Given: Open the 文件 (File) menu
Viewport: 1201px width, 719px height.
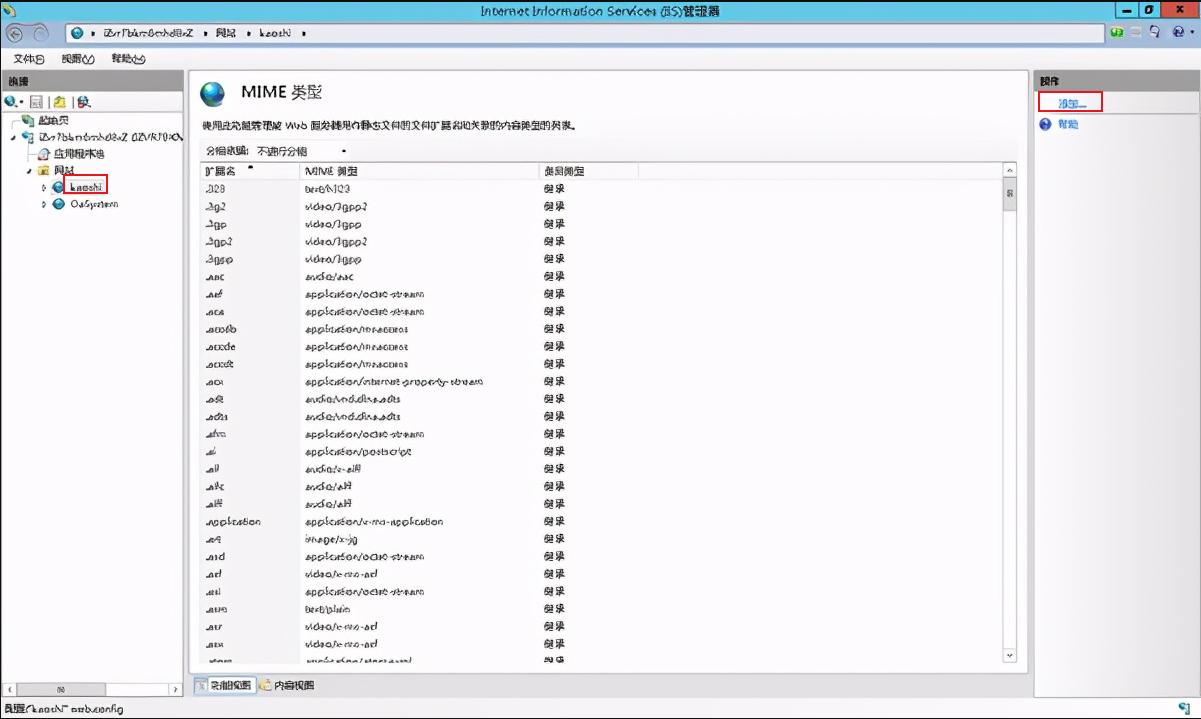Looking at the screenshot, I should coord(28,59).
